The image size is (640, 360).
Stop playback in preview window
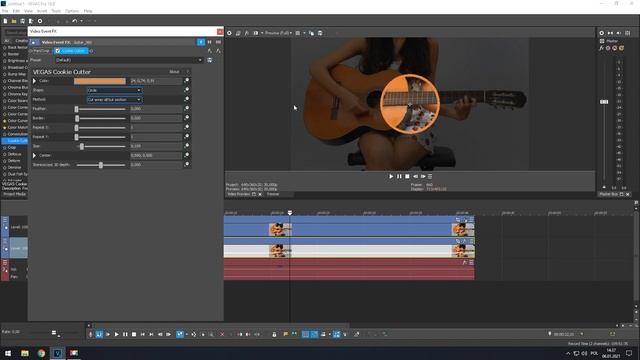coord(407,176)
